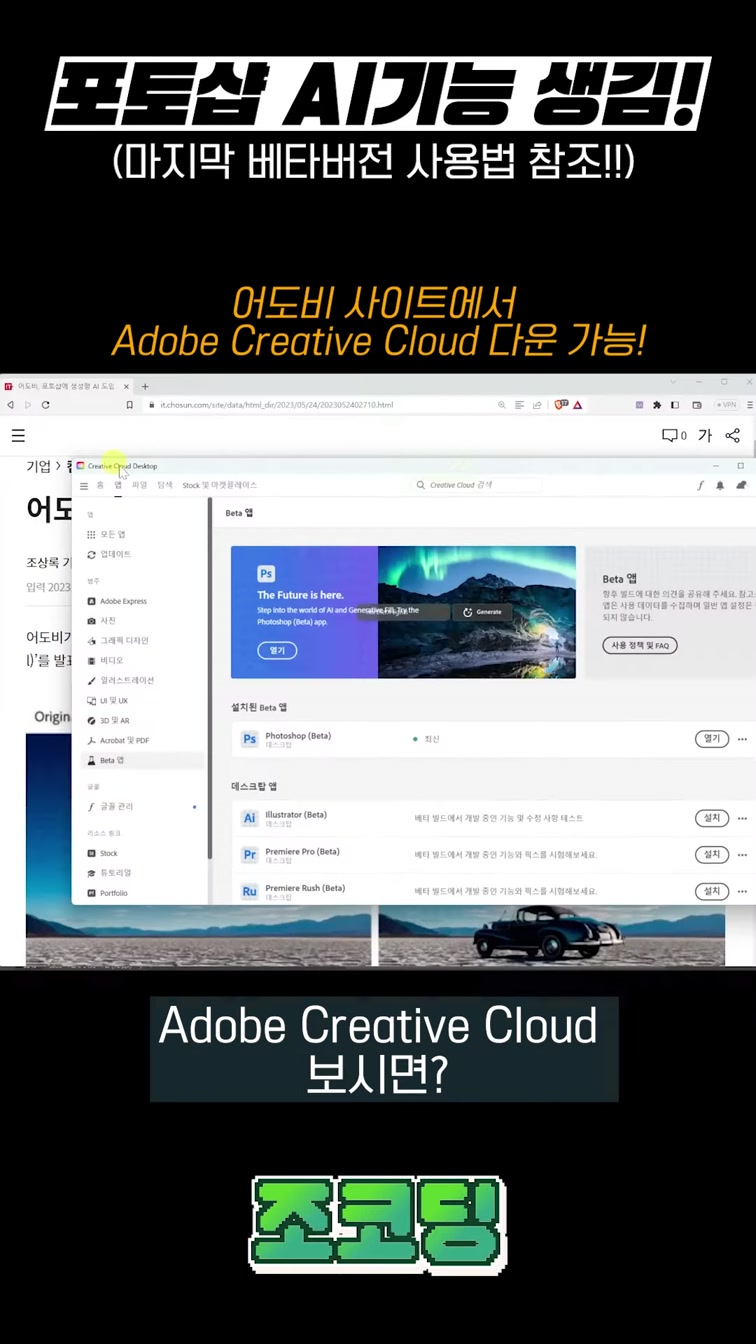Select the 모든 앱 grid icon
Viewport: 756px width, 1344px height.
pyautogui.click(x=92, y=535)
